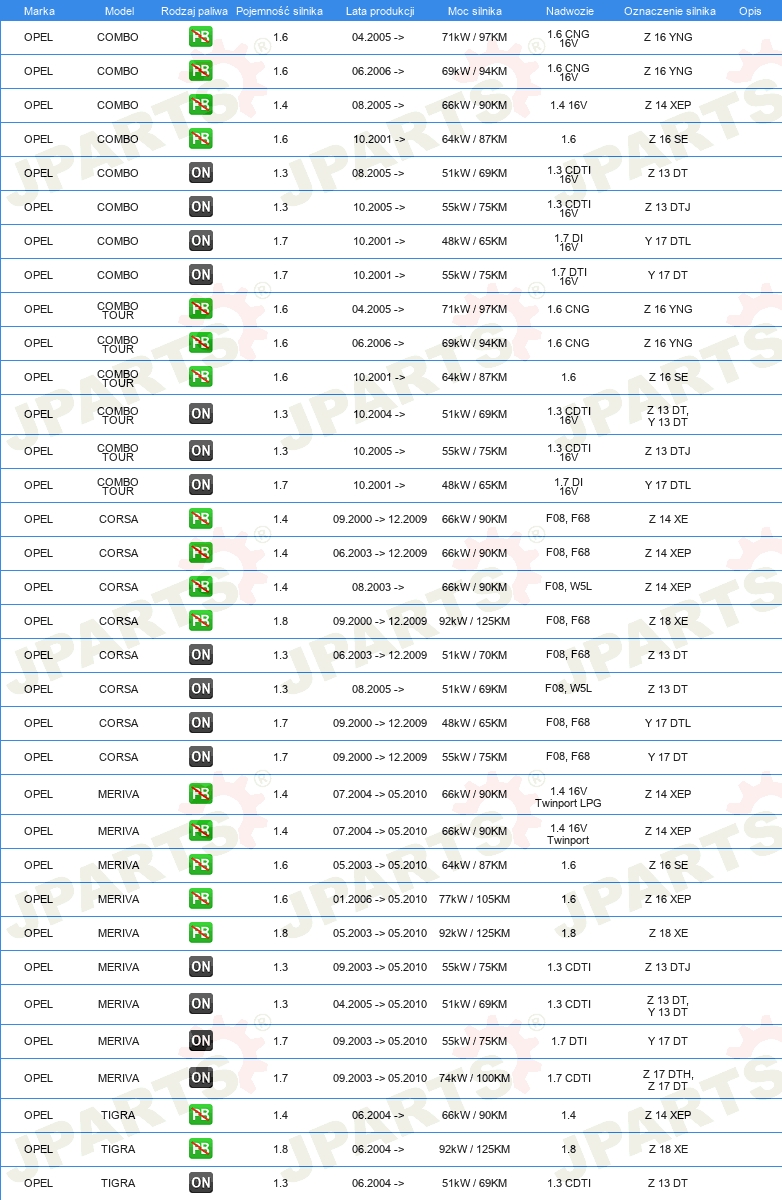Click engine code Z 17 DTH, Z 17 DT

click(x=668, y=1080)
